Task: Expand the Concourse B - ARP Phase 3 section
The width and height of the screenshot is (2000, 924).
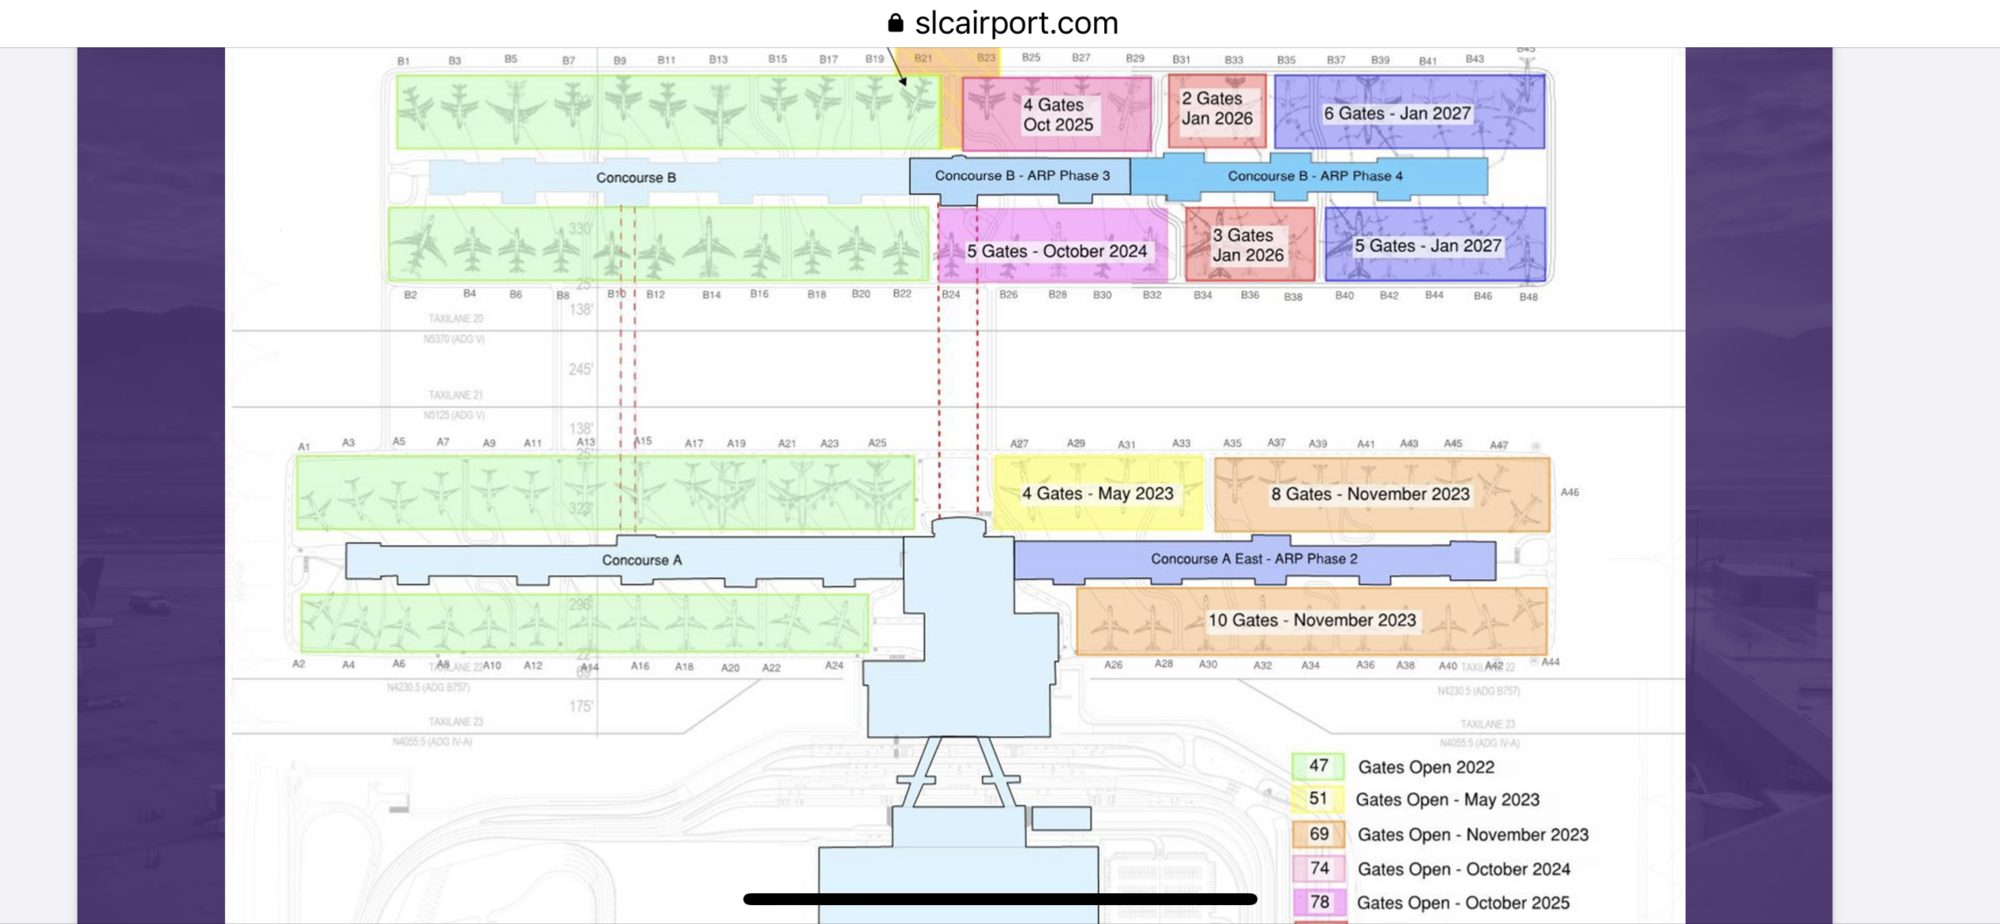Action: [x=1021, y=174]
